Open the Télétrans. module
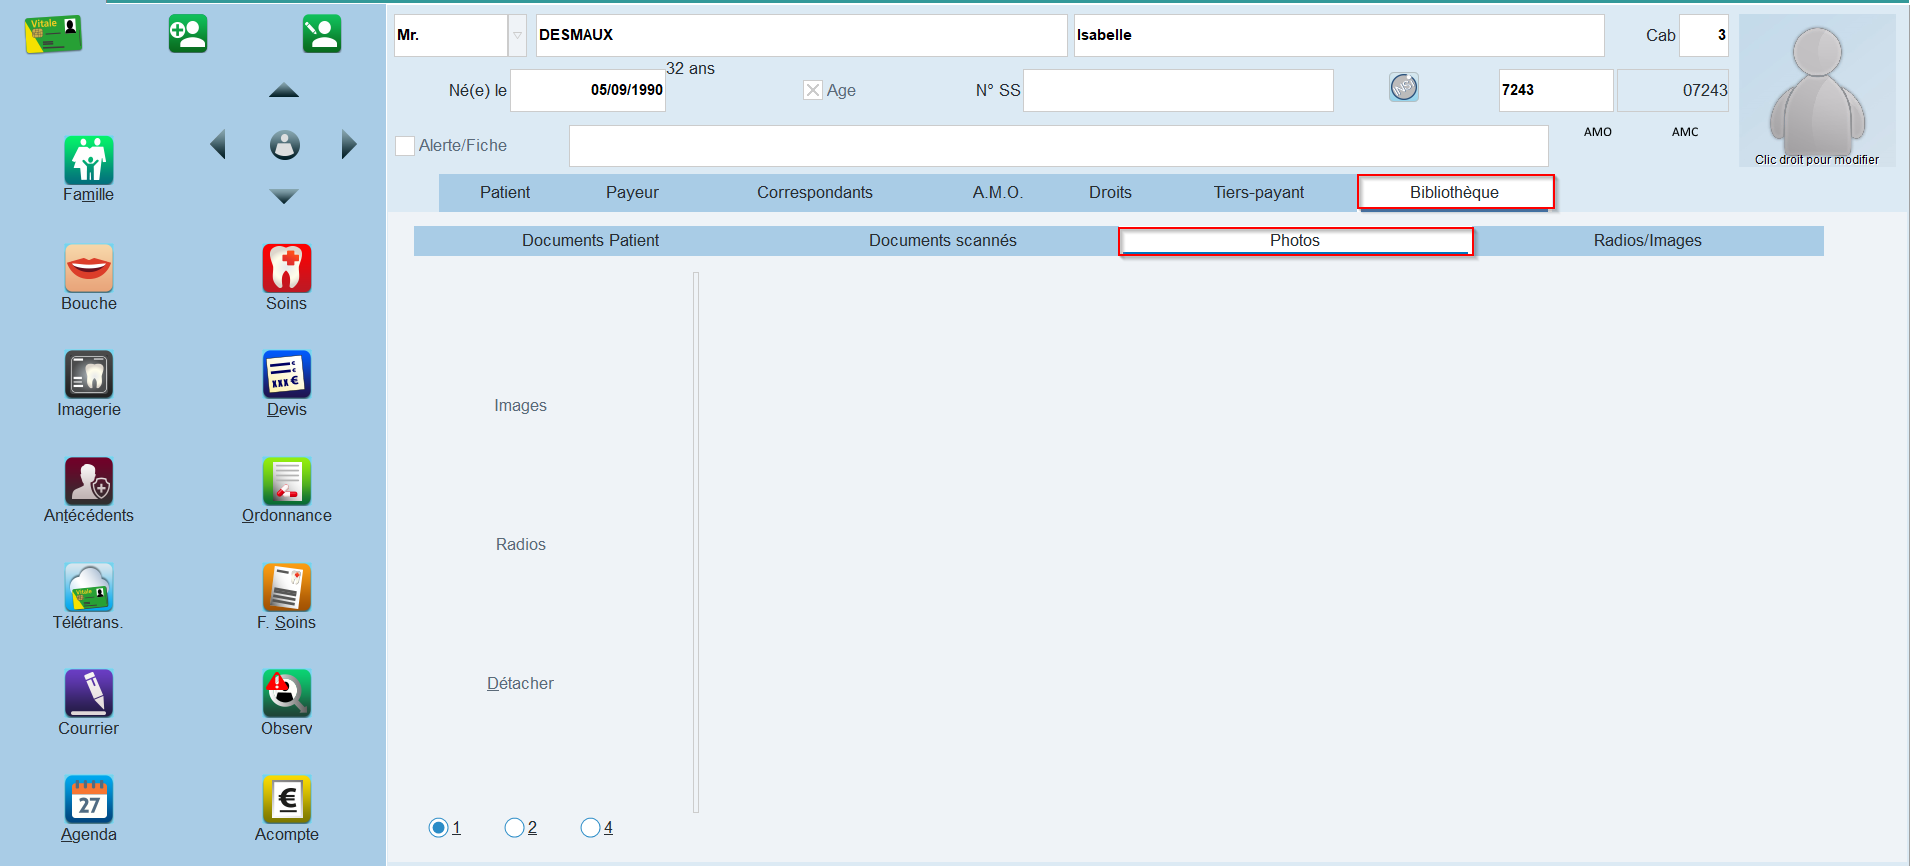The height and width of the screenshot is (866, 1910). [89, 587]
